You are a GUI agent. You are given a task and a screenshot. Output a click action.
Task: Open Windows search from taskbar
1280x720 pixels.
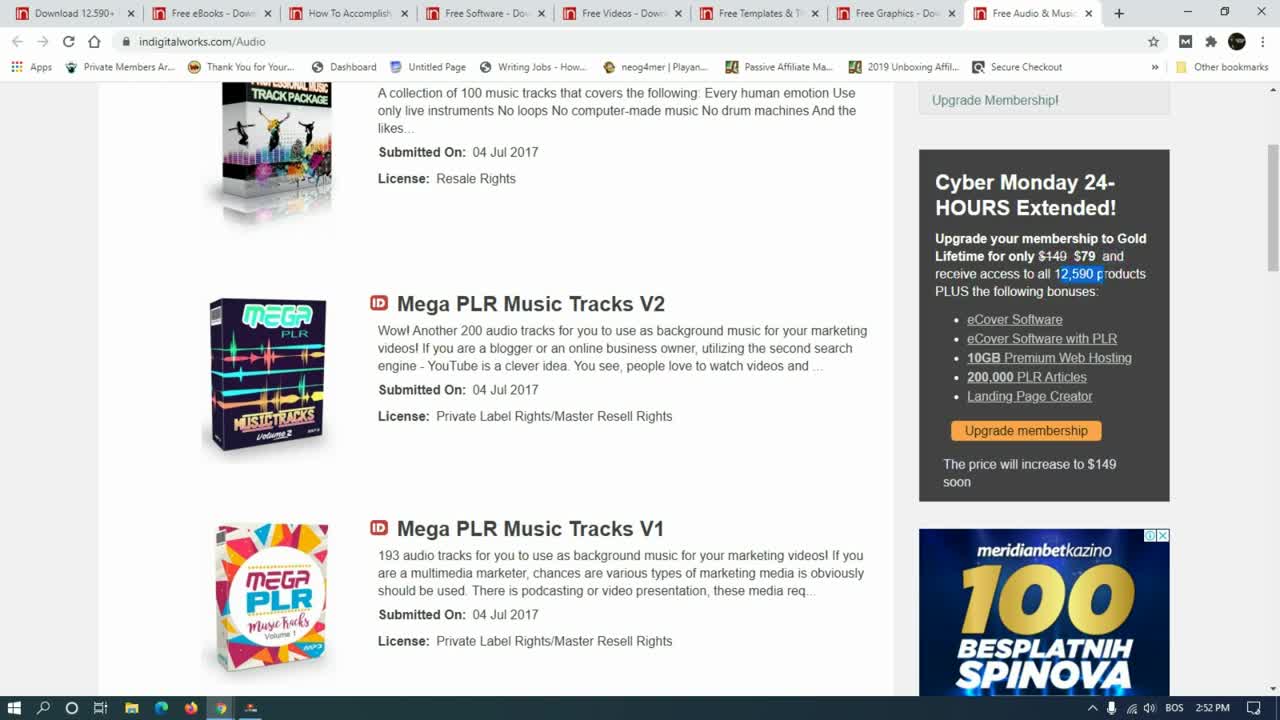click(x=43, y=708)
